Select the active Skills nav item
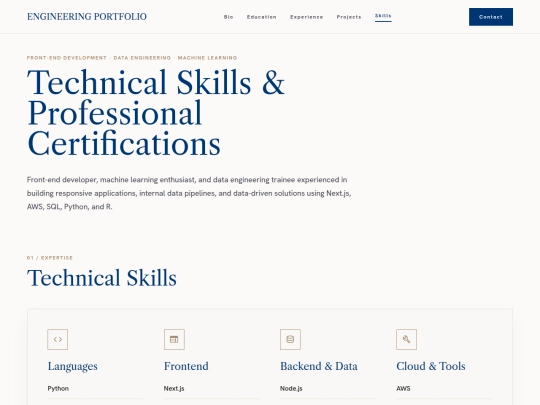The width and height of the screenshot is (540, 405). (383, 16)
